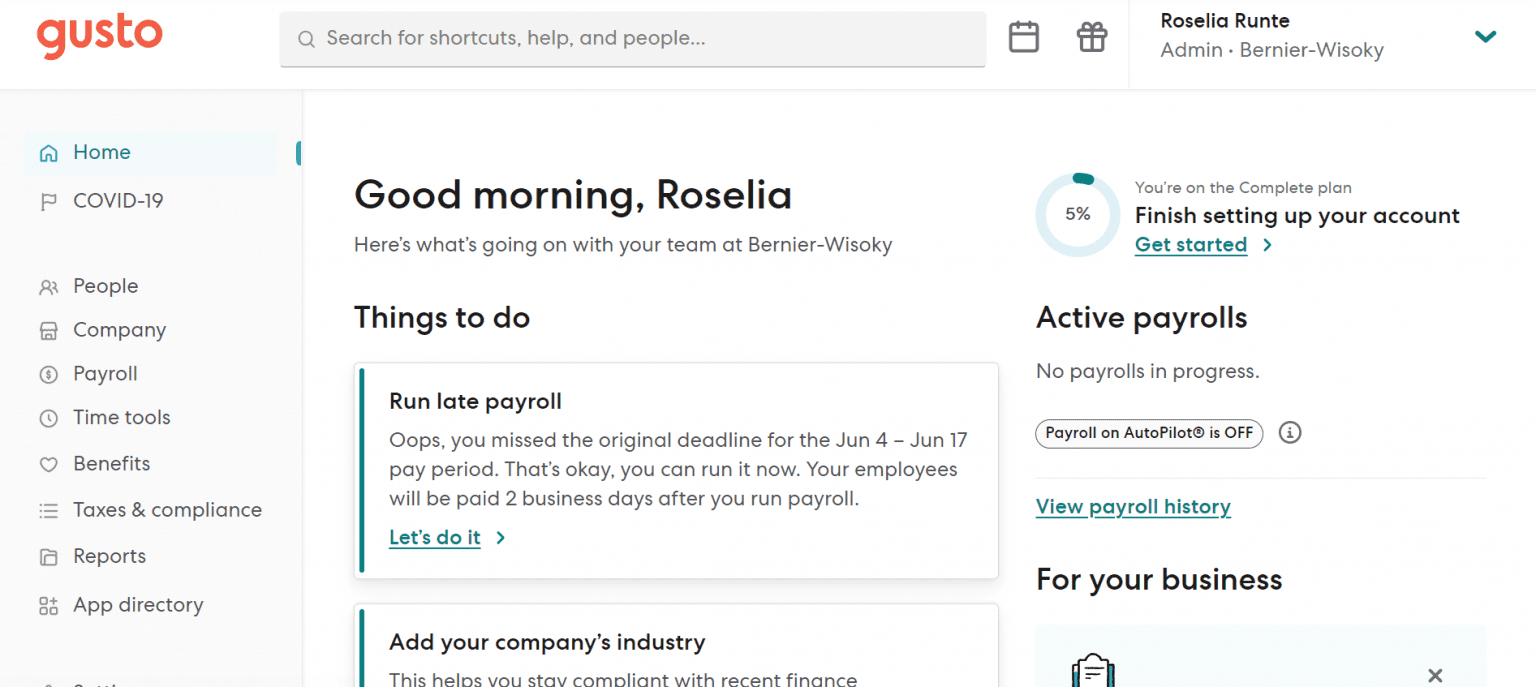Screen dimensions: 1536x687
Task: Click the Time tools clock icon
Action: (48, 419)
